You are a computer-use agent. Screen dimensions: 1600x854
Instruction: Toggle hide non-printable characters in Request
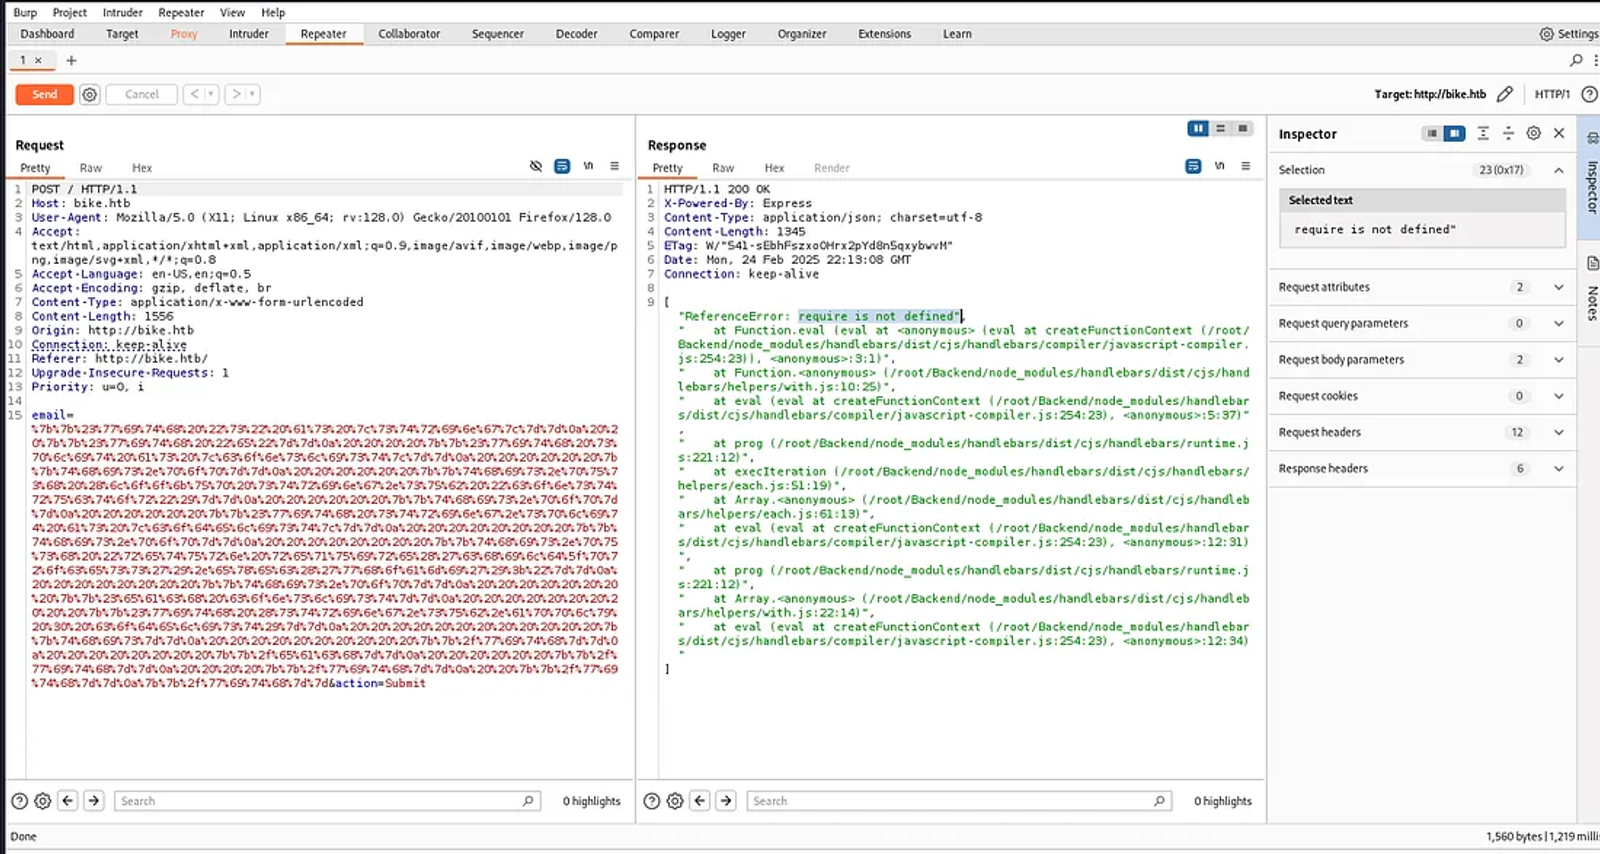[536, 166]
